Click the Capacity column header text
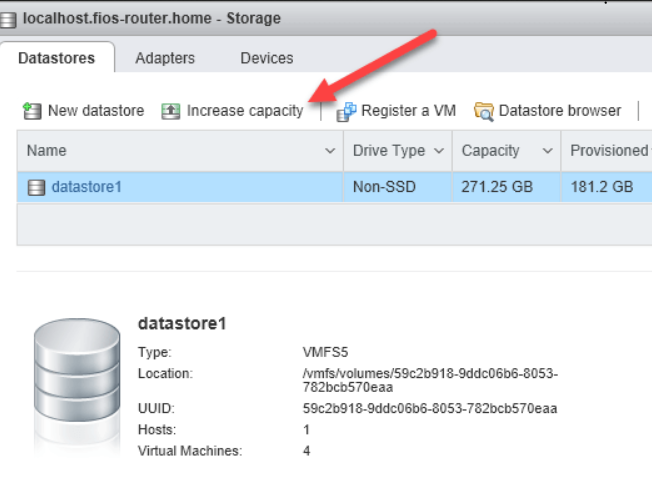The width and height of the screenshot is (652, 501). 490,151
